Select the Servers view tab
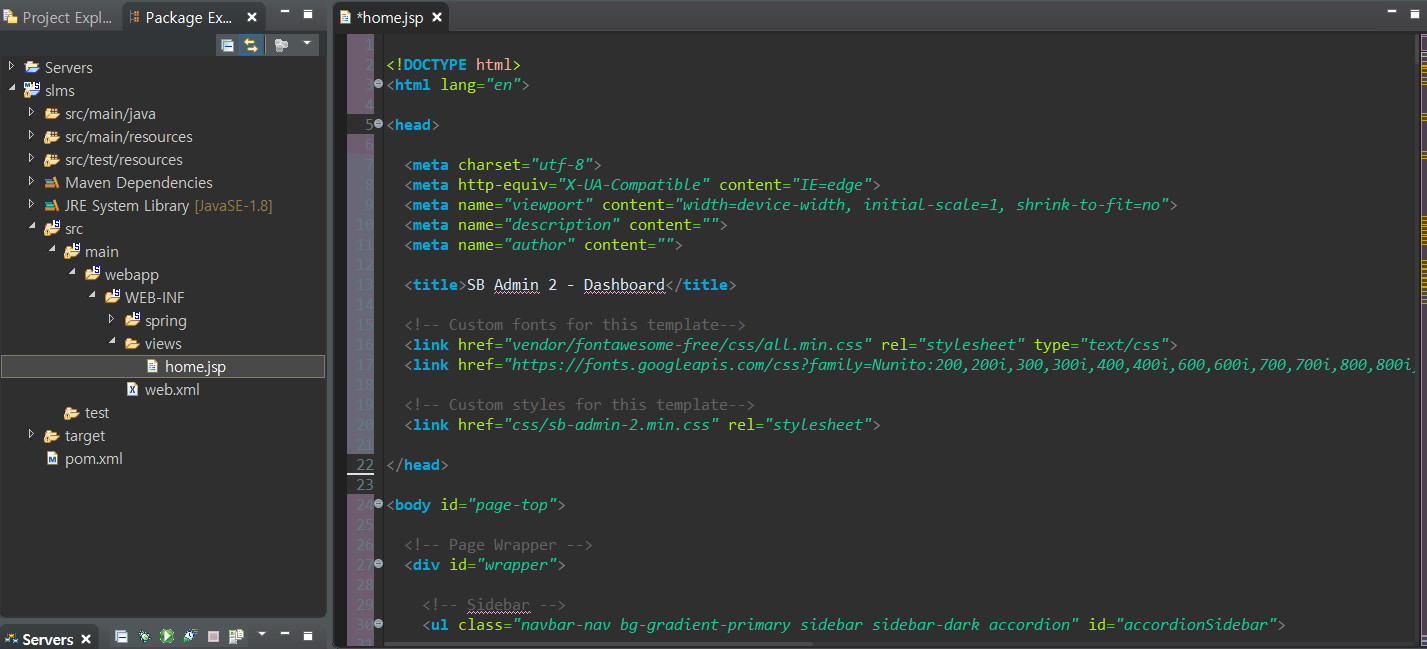Screen dimensions: 1427x649 pos(47,639)
